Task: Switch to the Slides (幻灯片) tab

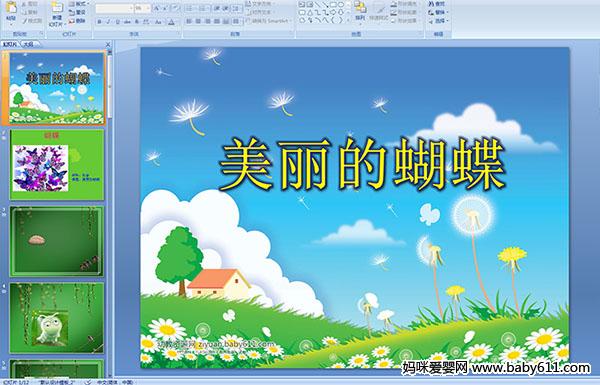Action: [10, 44]
